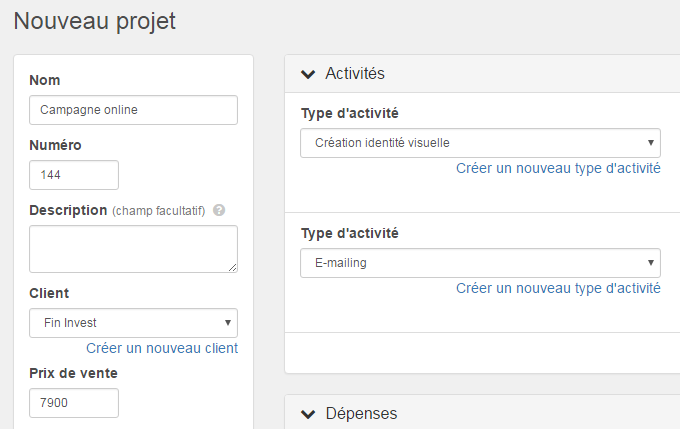Focus the Prix de vente field 7900
Image resolution: width=680 pixels, height=429 pixels.
coord(74,403)
